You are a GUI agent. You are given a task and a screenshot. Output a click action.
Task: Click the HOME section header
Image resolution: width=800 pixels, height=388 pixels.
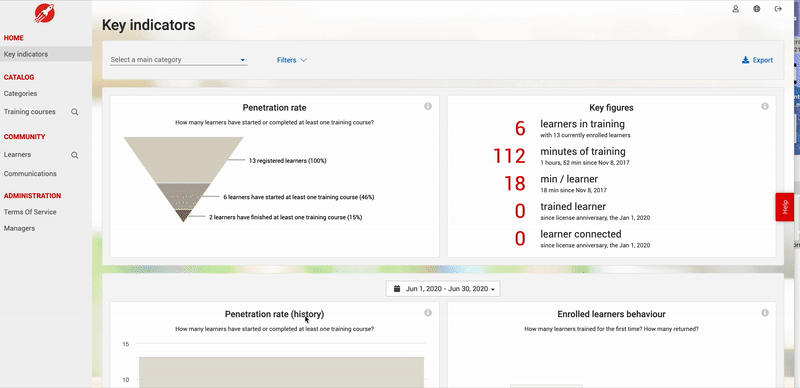point(14,38)
